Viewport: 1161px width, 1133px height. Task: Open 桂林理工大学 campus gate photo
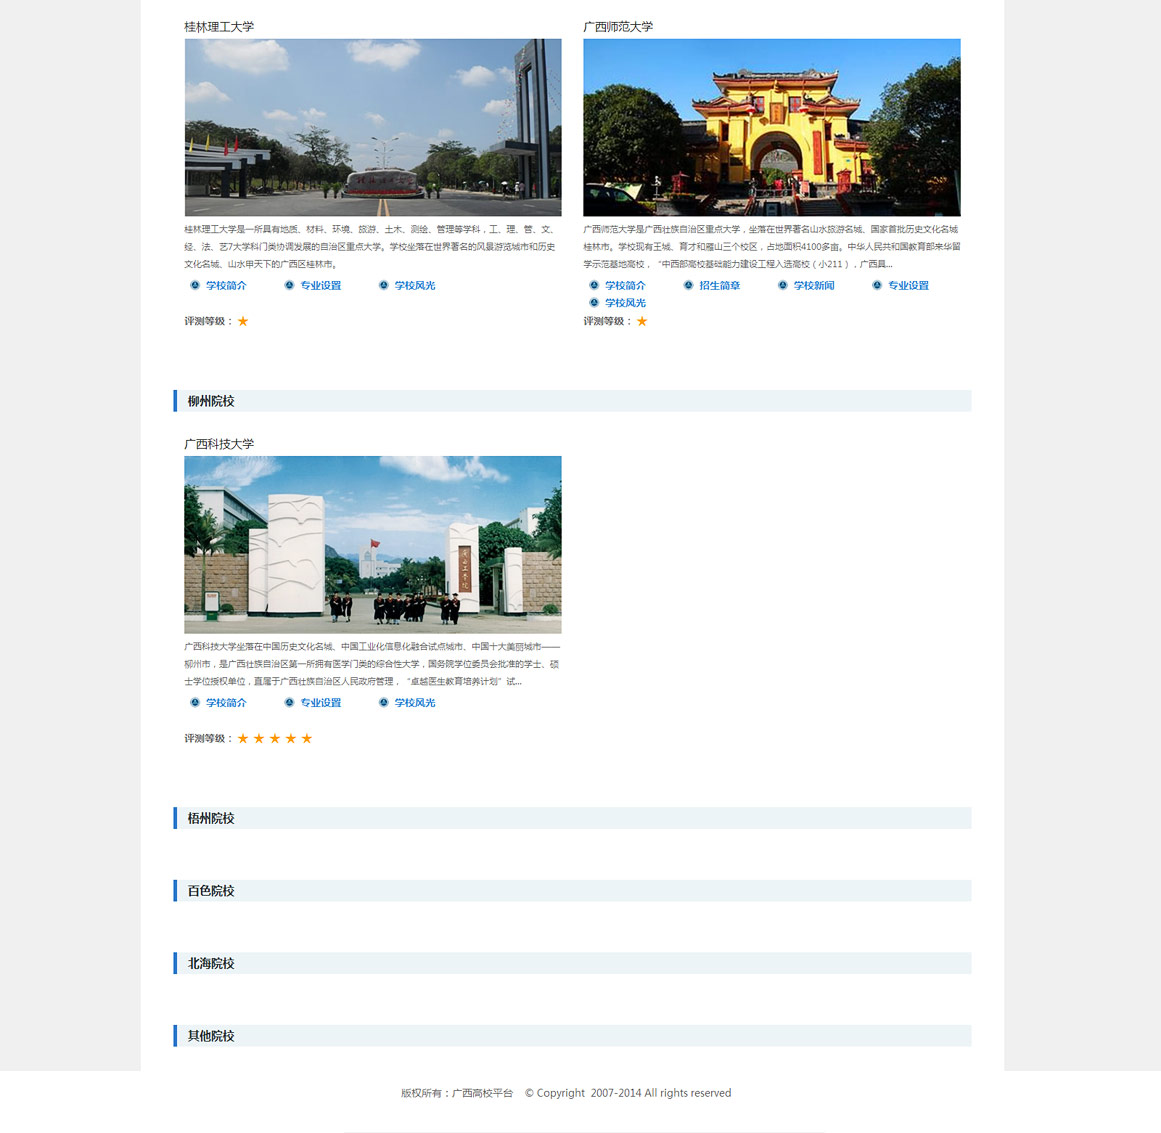[373, 127]
